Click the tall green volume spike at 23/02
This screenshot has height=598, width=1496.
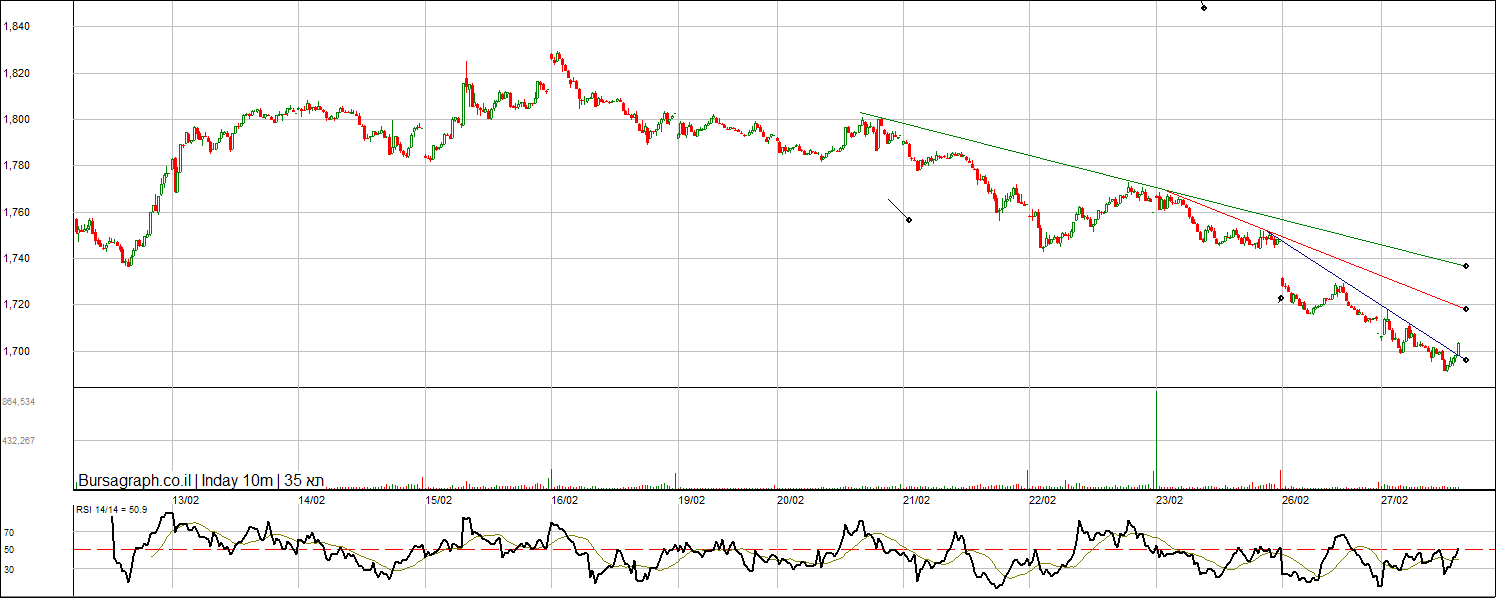tap(1156, 438)
